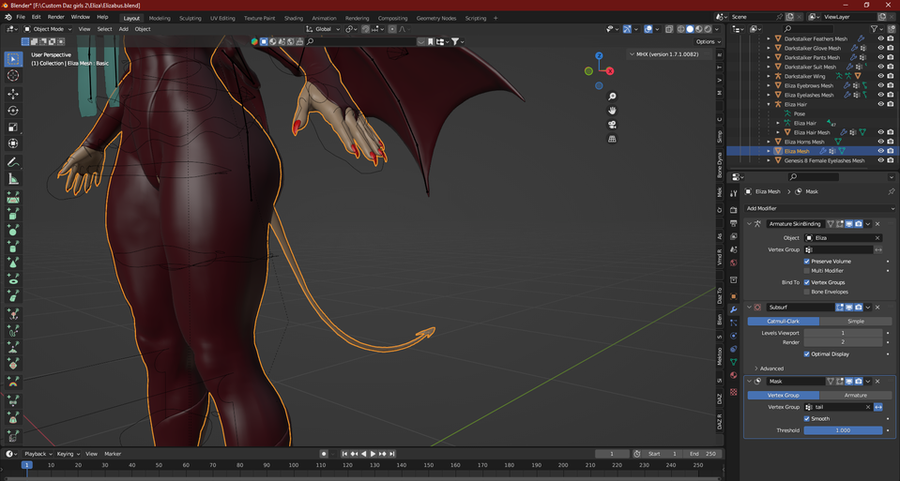Image resolution: width=900 pixels, height=481 pixels.
Task: Switch Mask modifier to Armature mode
Action: [x=855, y=395]
